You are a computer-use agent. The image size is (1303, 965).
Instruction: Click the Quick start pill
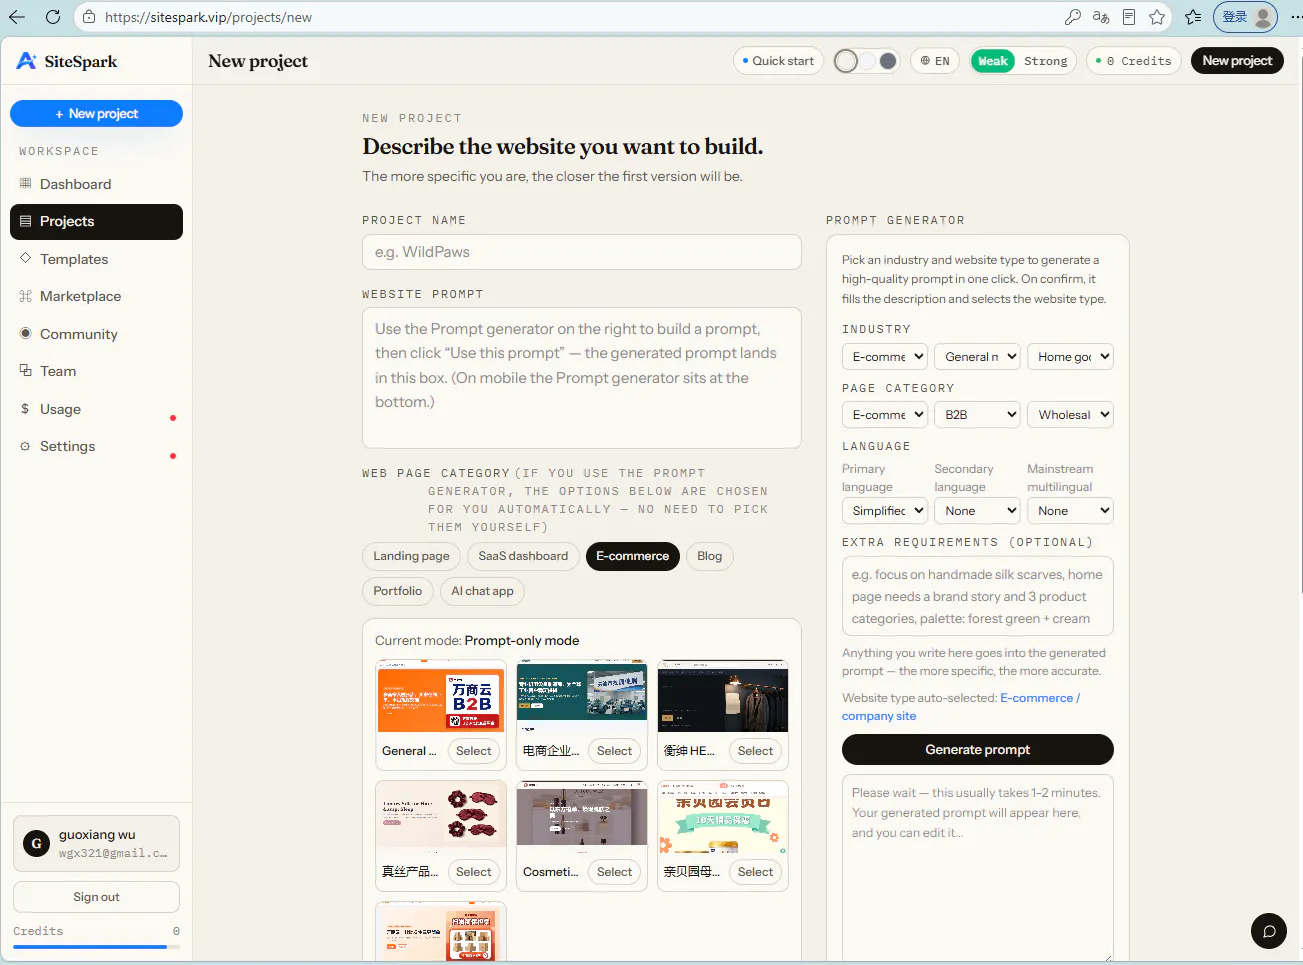point(778,61)
